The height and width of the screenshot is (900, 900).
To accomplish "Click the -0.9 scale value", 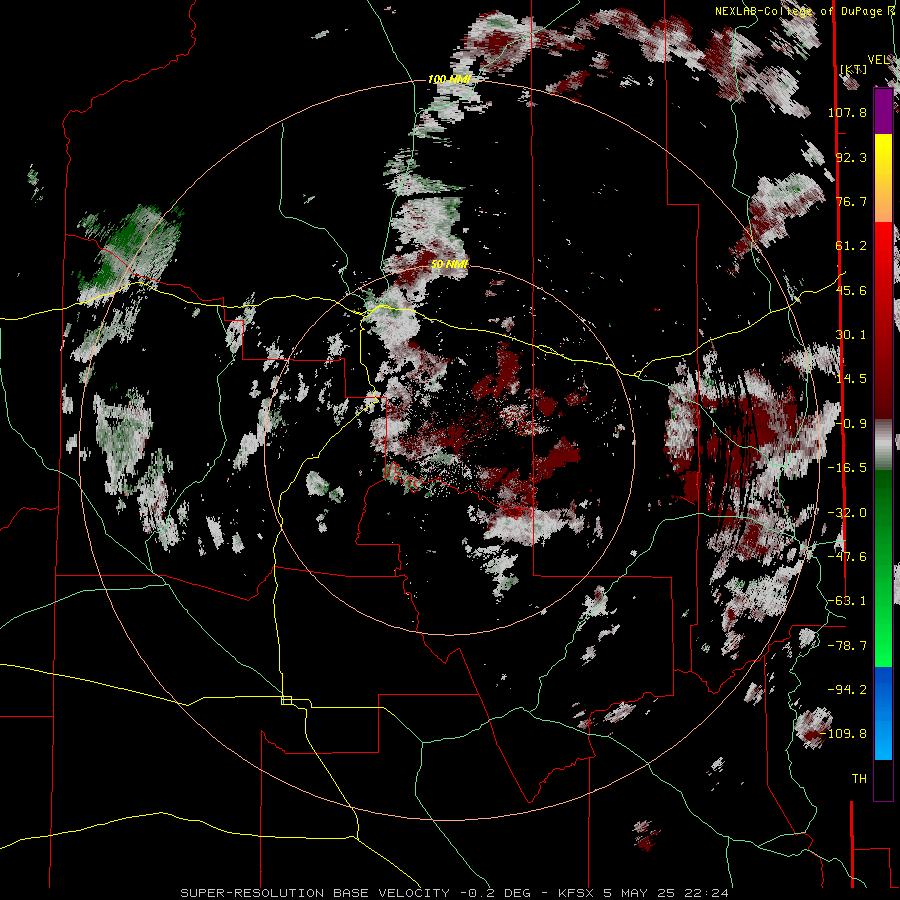I will click(x=851, y=424).
